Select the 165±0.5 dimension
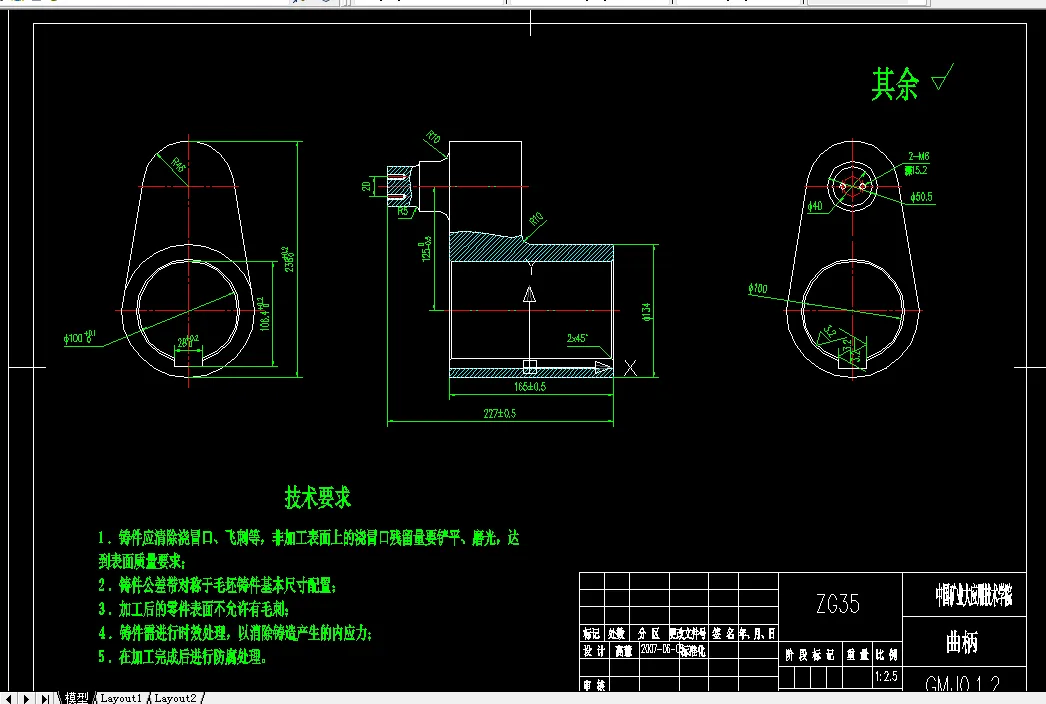The height and width of the screenshot is (704, 1046). coord(530,386)
